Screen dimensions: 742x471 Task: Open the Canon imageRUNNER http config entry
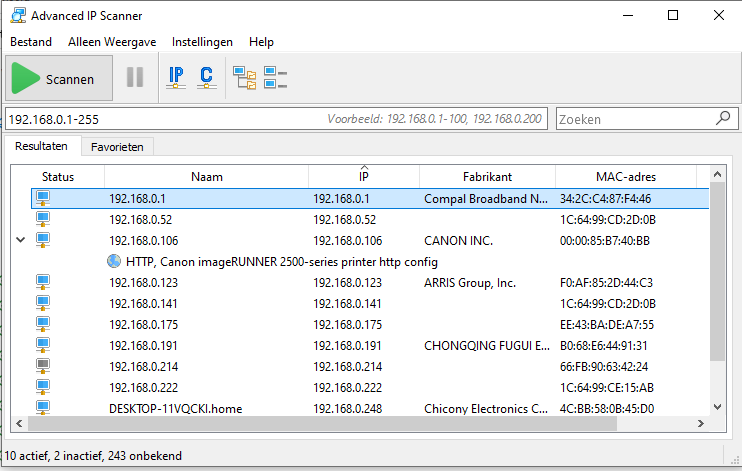[x=282, y=262]
